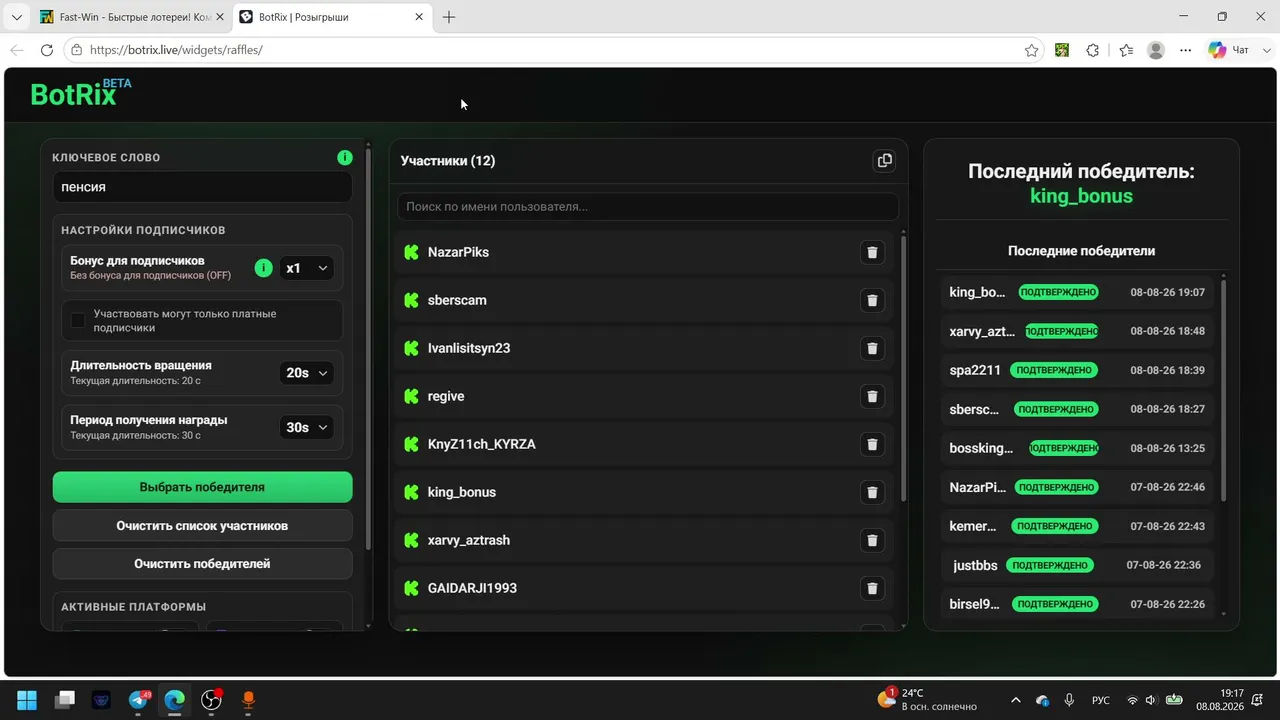Screen dimensions: 1280x720
Task: Click the winner entry dated 08-08-26 13:25
Action: pyautogui.click(x=1076, y=448)
